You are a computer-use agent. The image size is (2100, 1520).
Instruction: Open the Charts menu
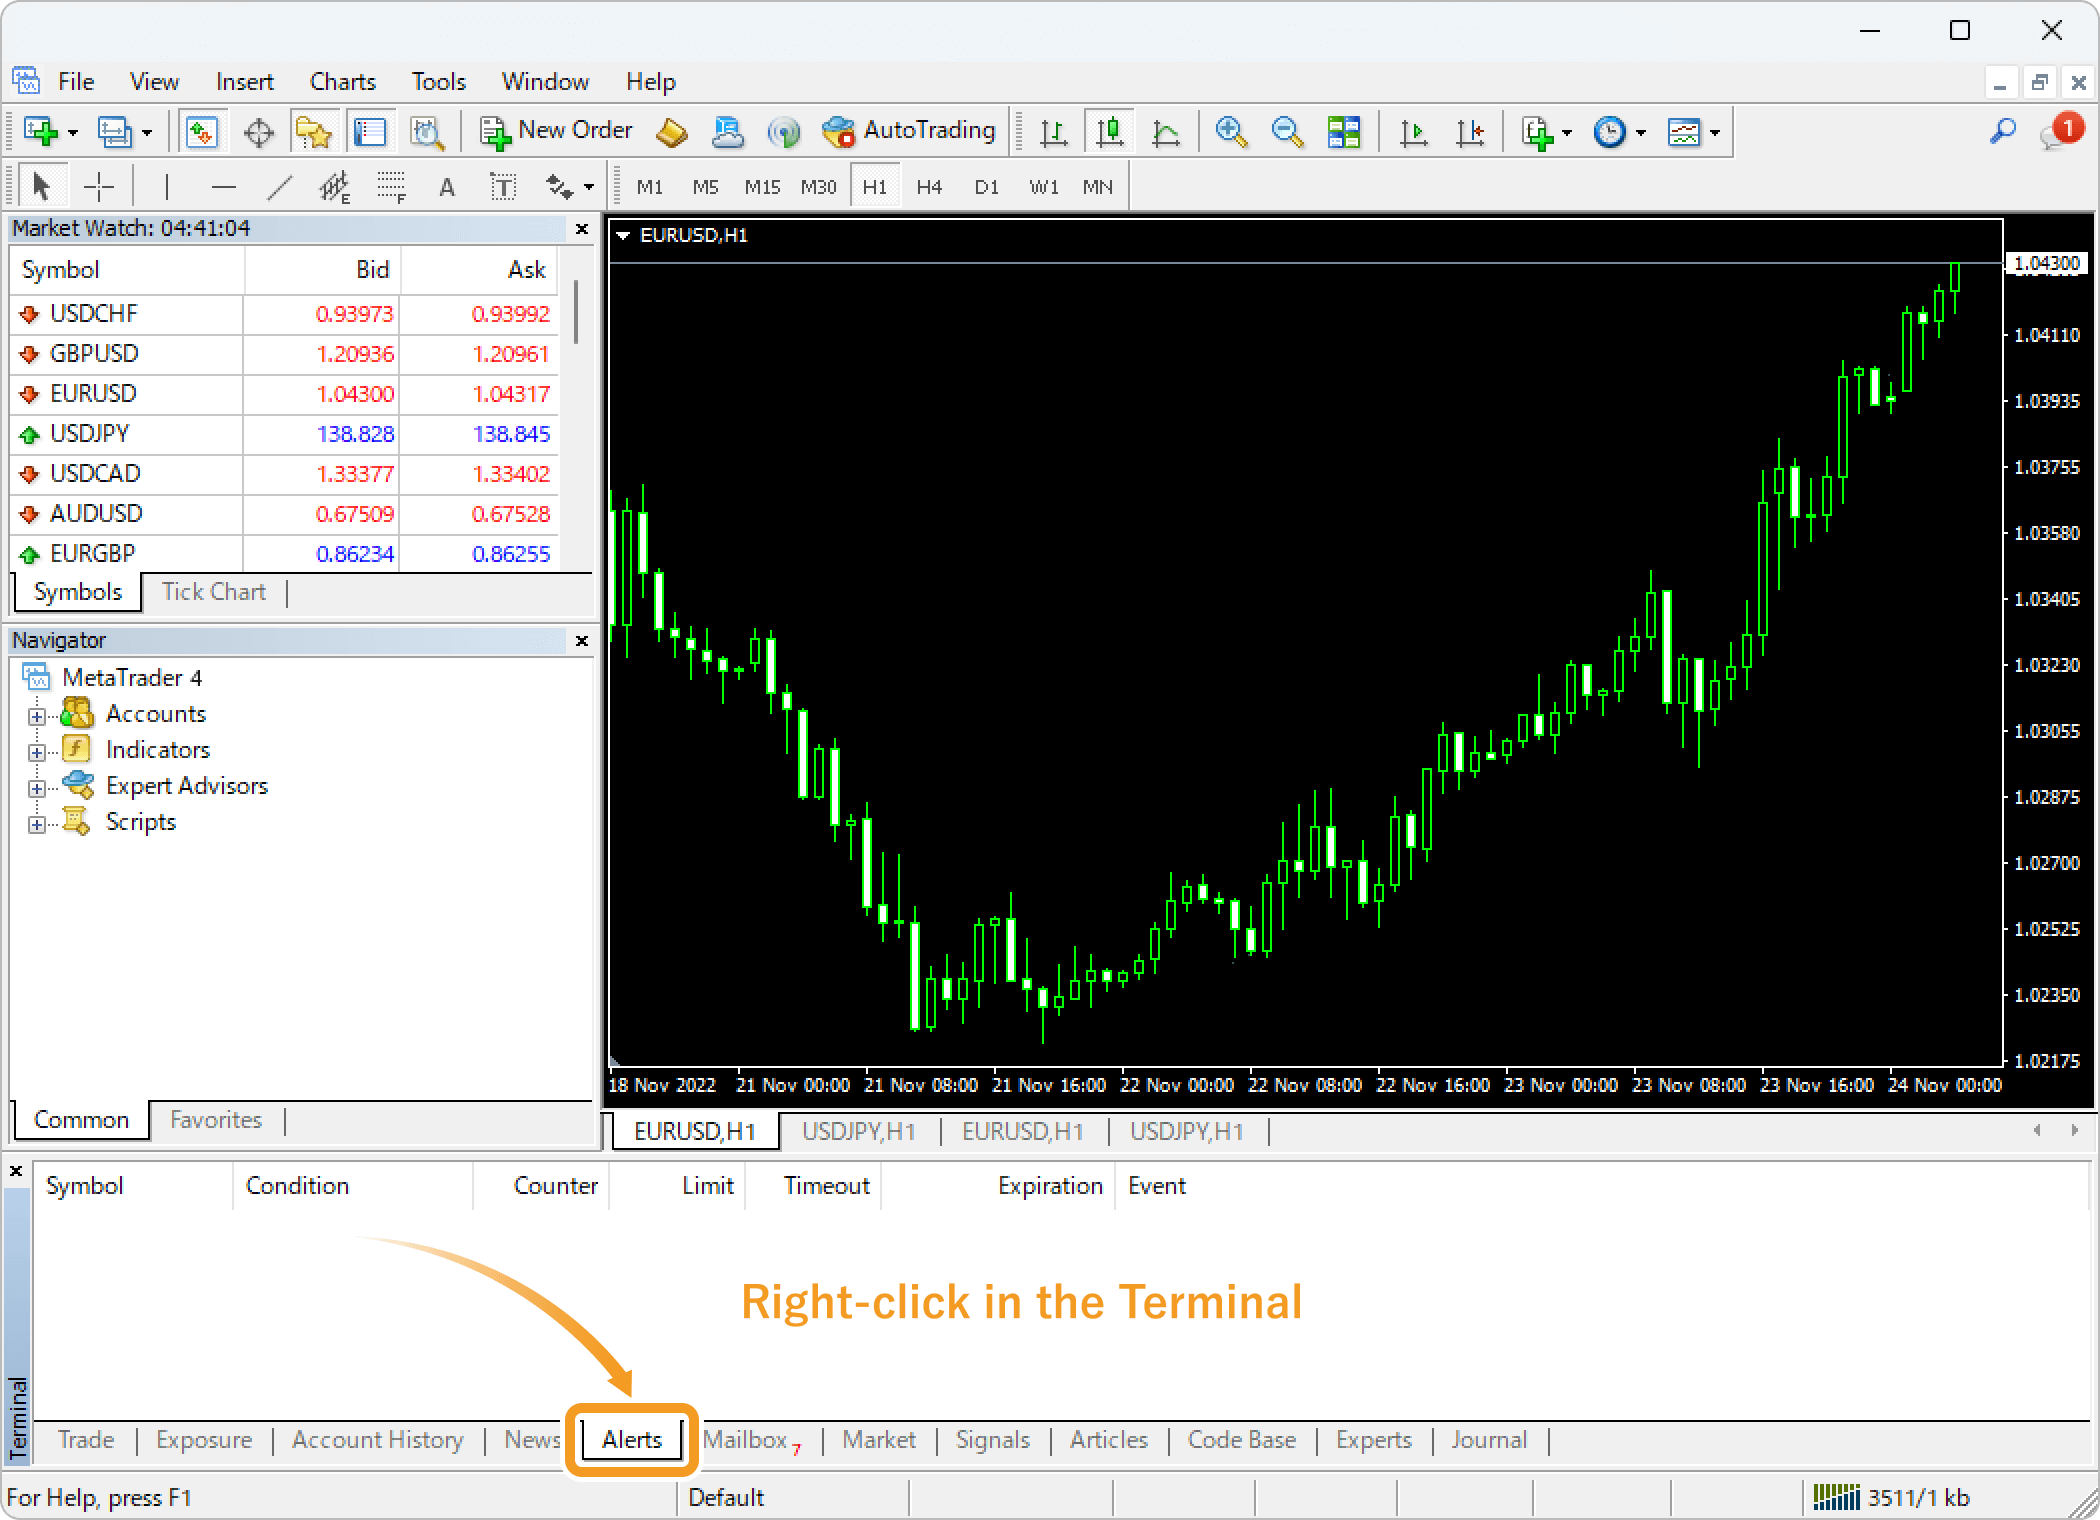point(342,80)
